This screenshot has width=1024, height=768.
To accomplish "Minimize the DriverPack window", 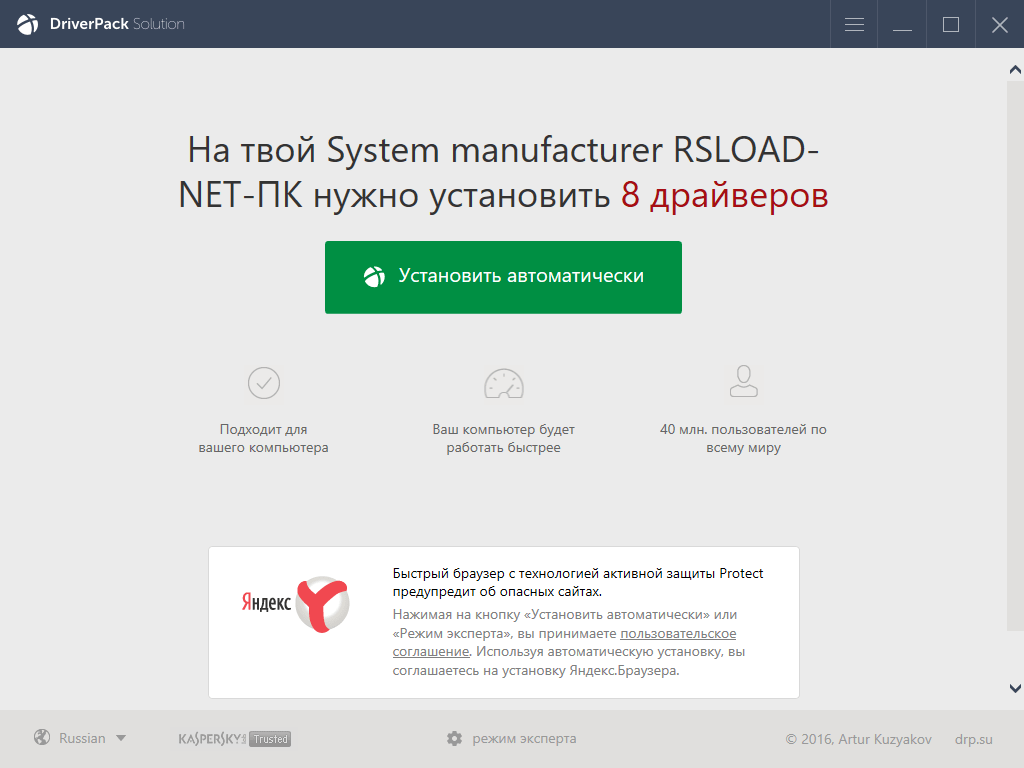I will pos(902,24).
